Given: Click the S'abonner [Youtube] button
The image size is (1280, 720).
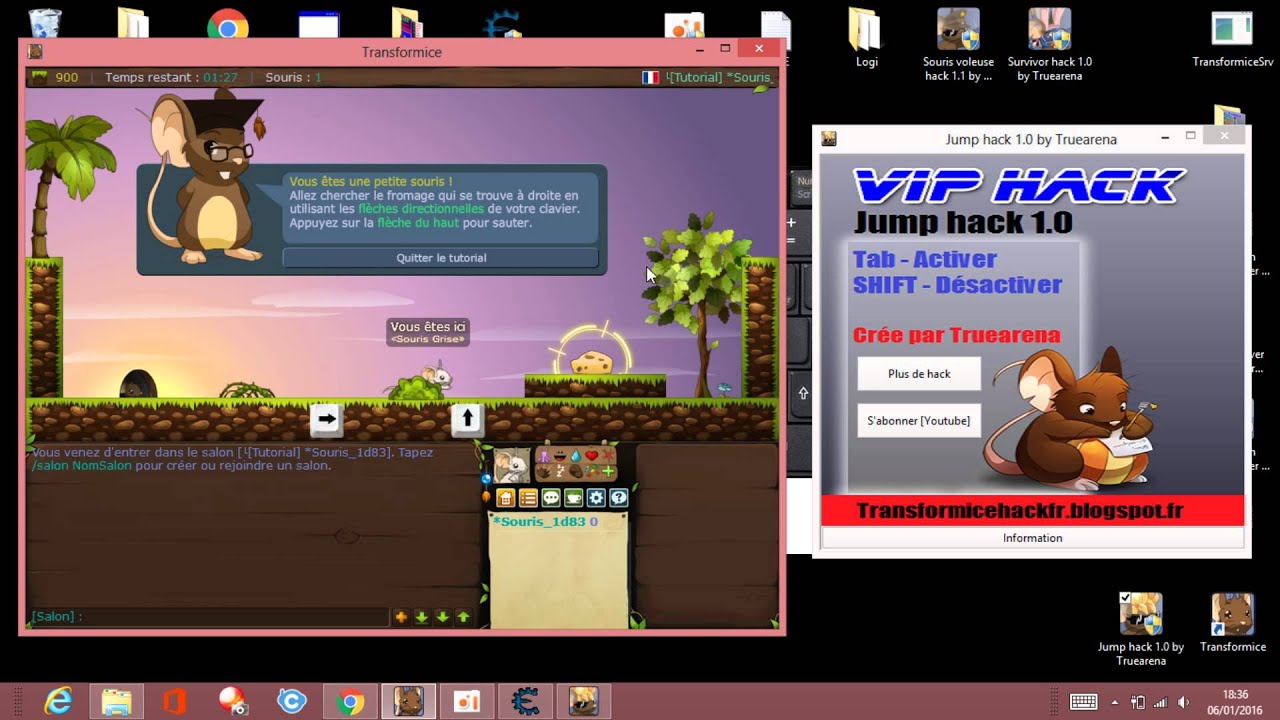Looking at the screenshot, I should tap(919, 421).
